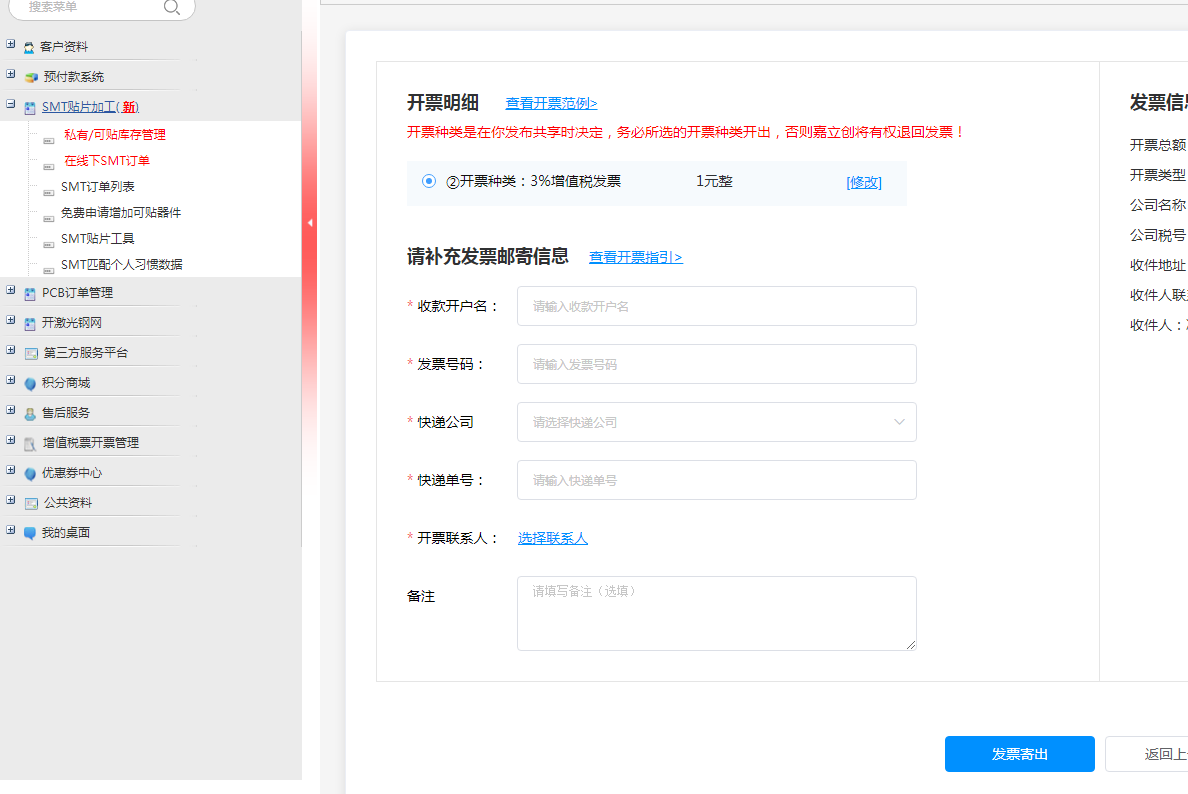Click the 备注 textarea
The height and width of the screenshot is (794, 1188).
(x=716, y=613)
